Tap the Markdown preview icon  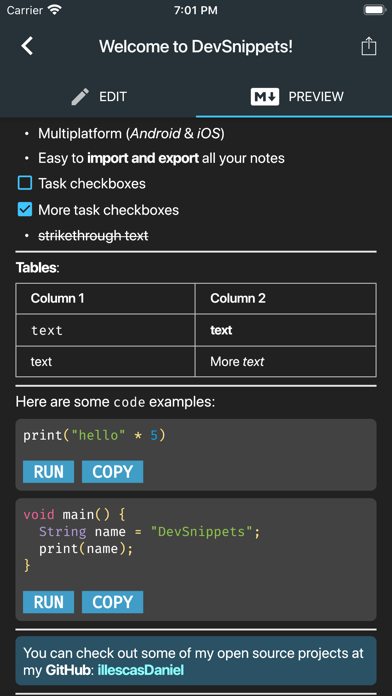point(265,96)
